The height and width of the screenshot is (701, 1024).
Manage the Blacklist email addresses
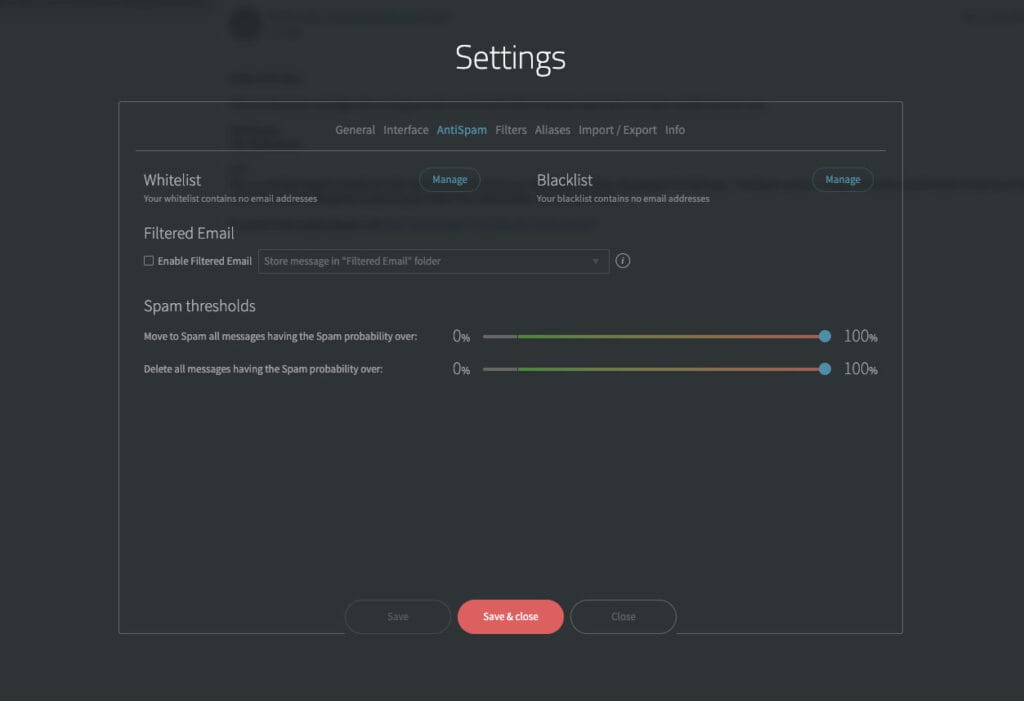point(842,179)
